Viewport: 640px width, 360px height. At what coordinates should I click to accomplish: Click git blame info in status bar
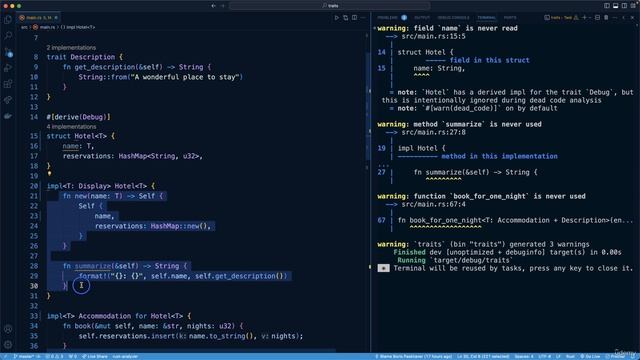click(x=413, y=356)
